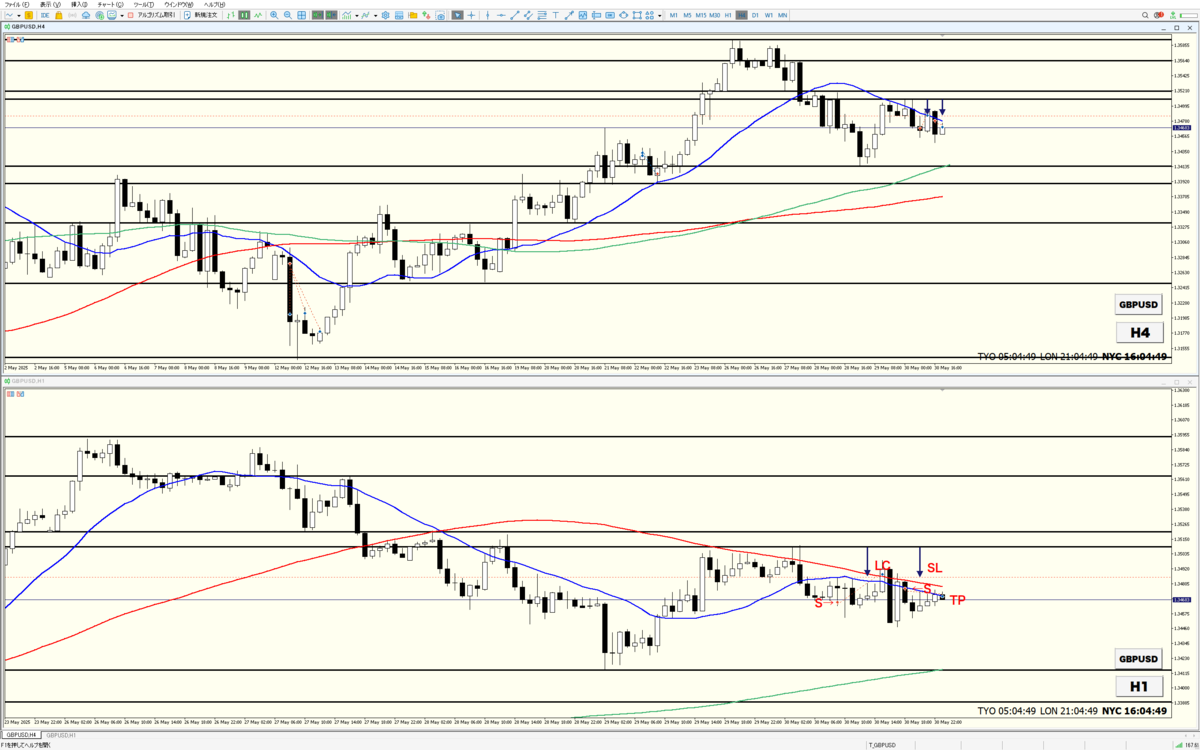
Task: Select the equidistant channel tool
Action: 528,15
